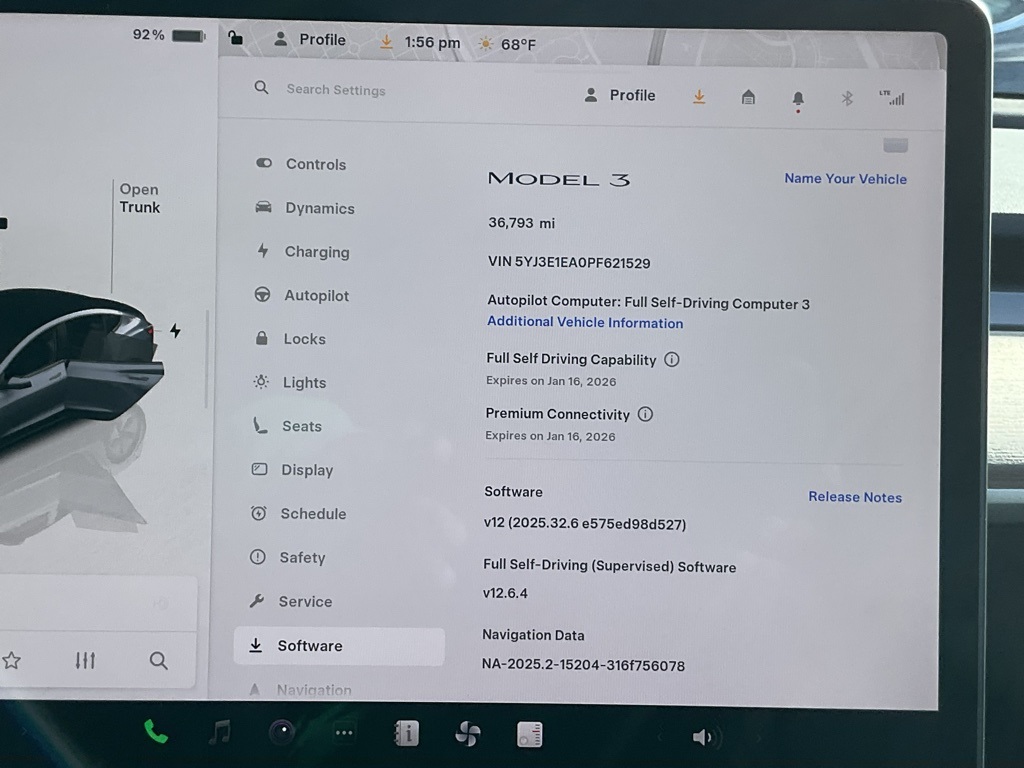This screenshot has width=1024, height=768.
Task: Open notifications bell icon
Action: tap(798, 98)
